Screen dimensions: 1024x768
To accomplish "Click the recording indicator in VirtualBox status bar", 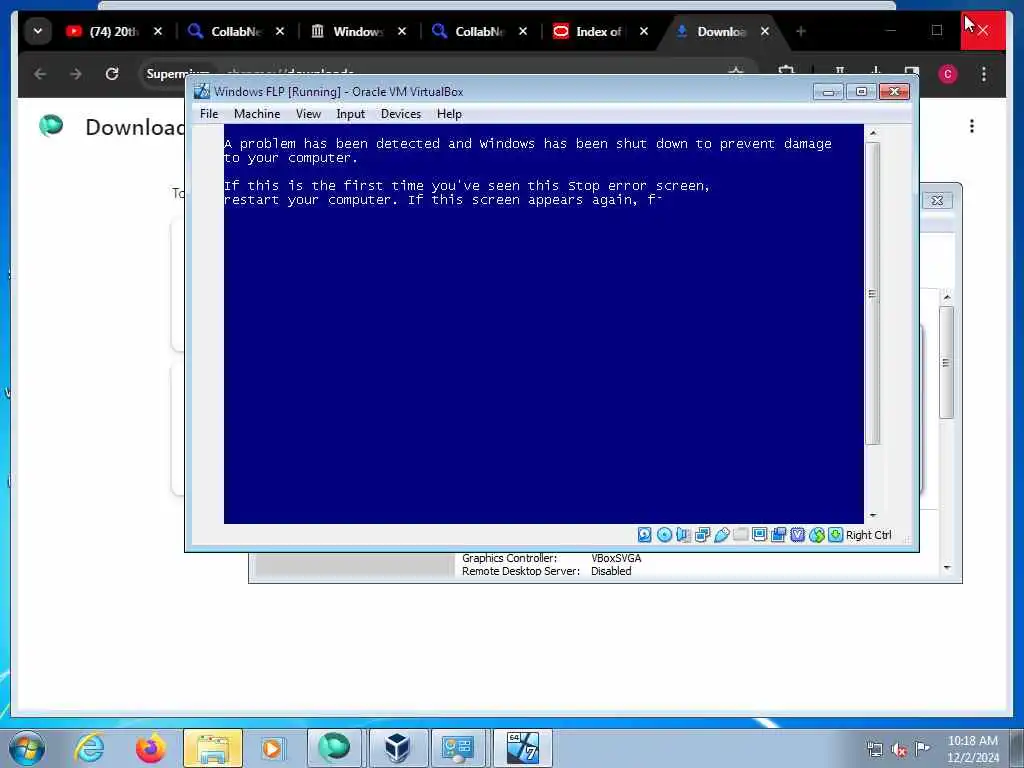I will (778, 535).
